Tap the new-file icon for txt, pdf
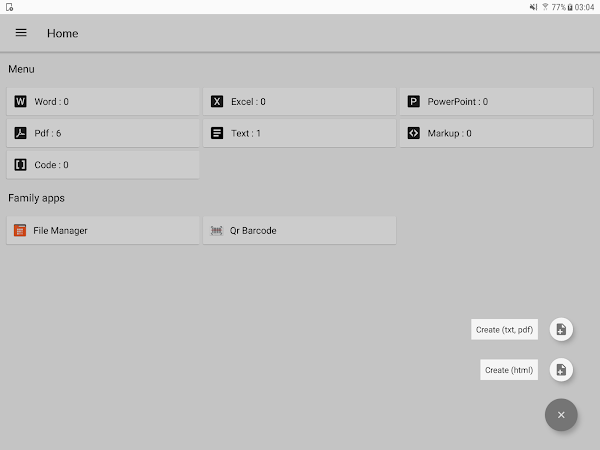The image size is (600, 450). (561, 329)
